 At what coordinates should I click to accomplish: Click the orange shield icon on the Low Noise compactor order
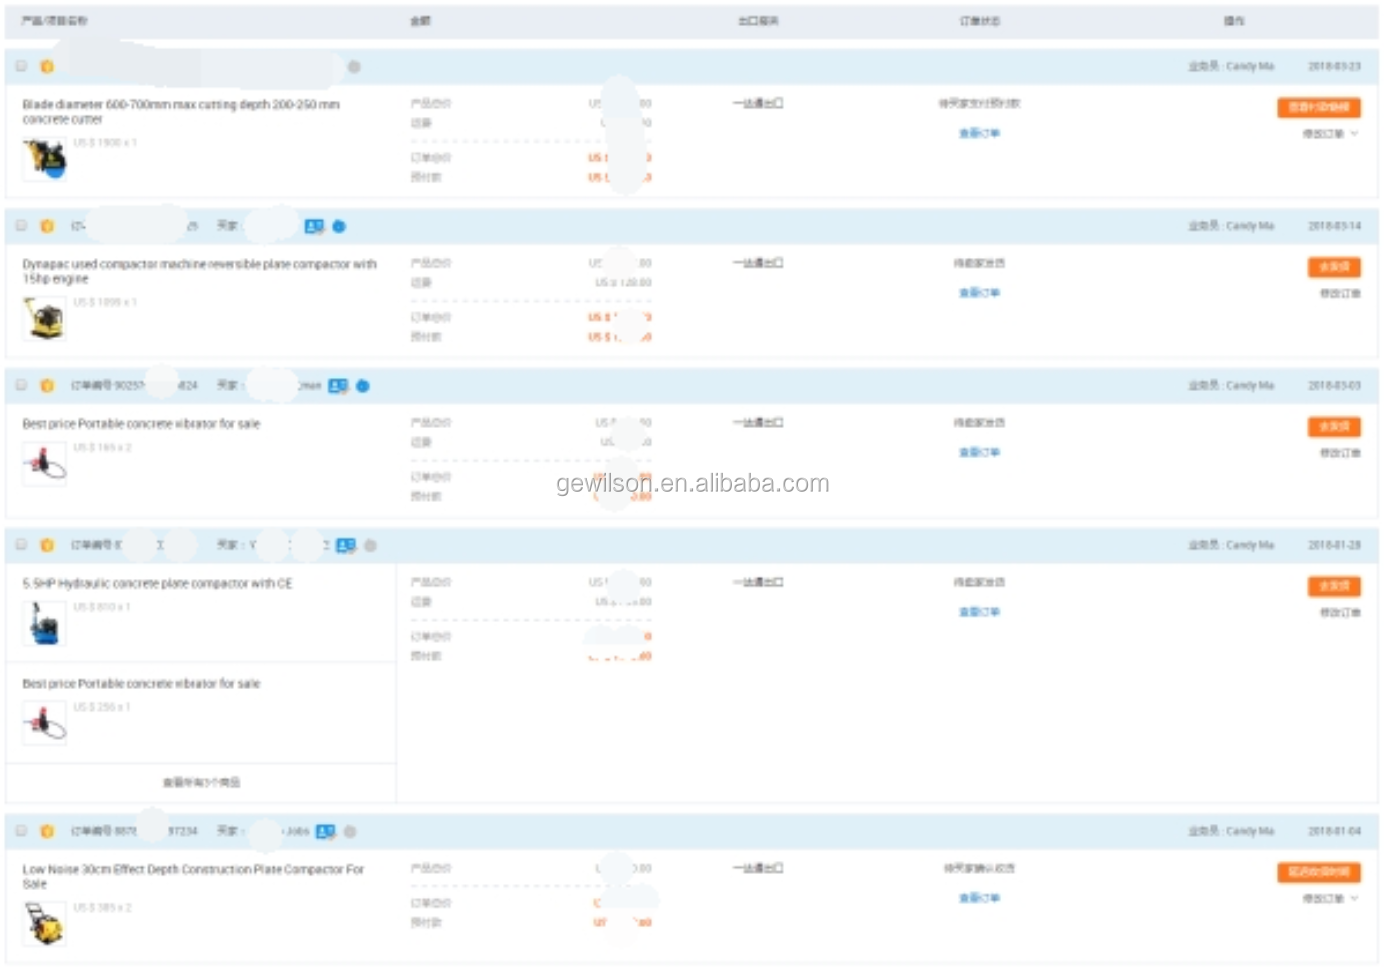[x=47, y=832]
